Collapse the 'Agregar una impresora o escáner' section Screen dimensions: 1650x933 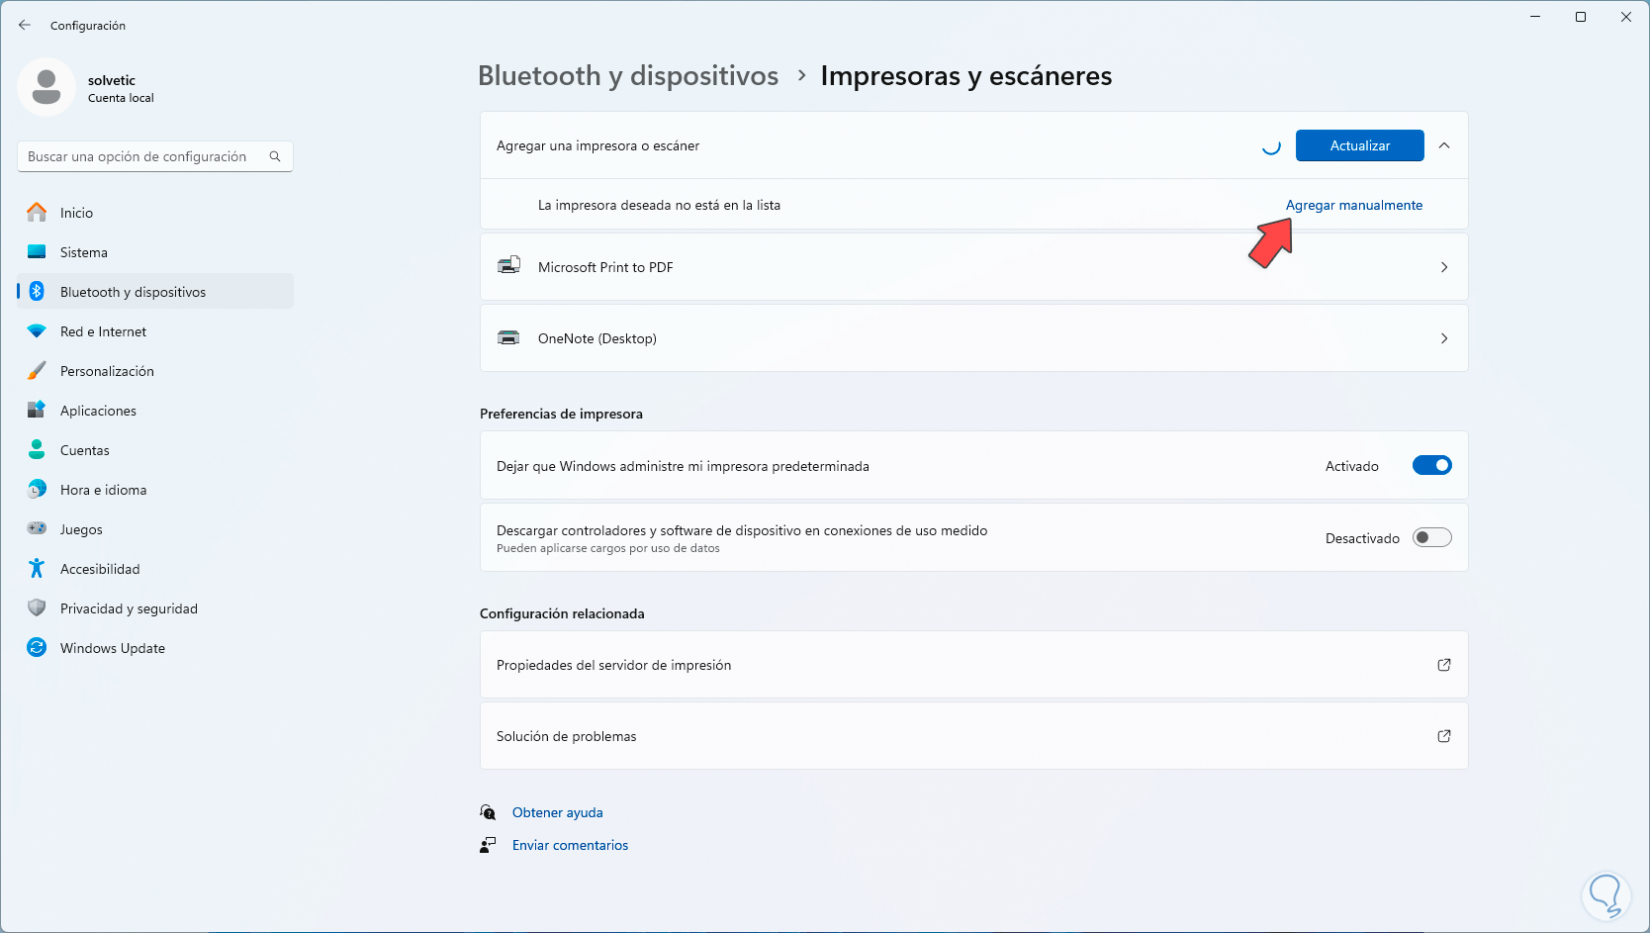pyautogui.click(x=1444, y=145)
